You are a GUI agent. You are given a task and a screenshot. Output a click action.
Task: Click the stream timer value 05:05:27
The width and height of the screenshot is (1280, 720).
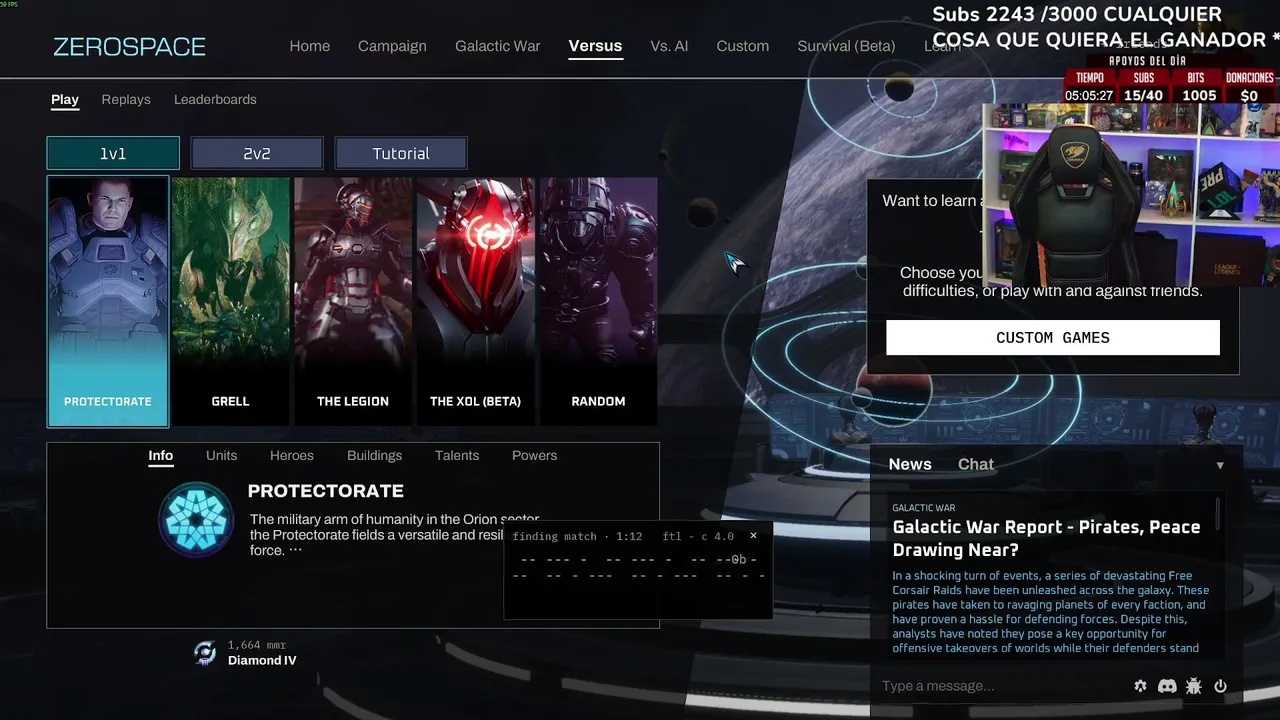point(1089,96)
